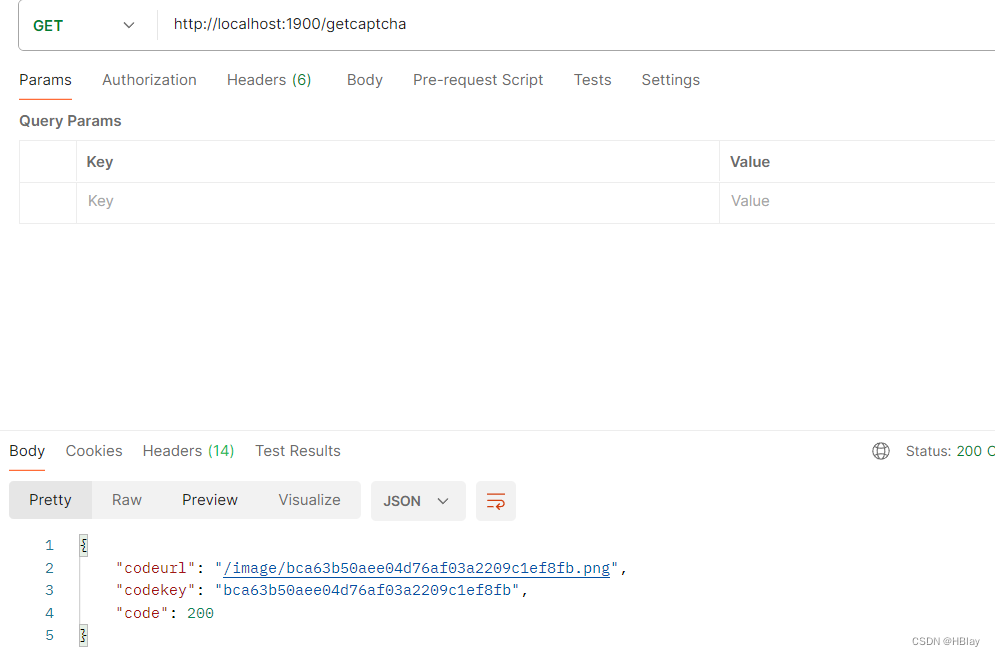
Task: Switch to the Preview response view
Action: point(209,500)
